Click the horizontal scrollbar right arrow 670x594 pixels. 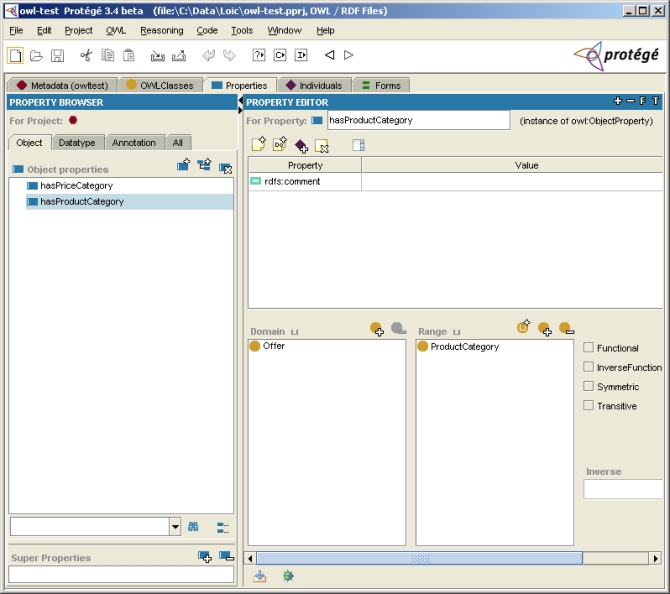click(x=655, y=558)
